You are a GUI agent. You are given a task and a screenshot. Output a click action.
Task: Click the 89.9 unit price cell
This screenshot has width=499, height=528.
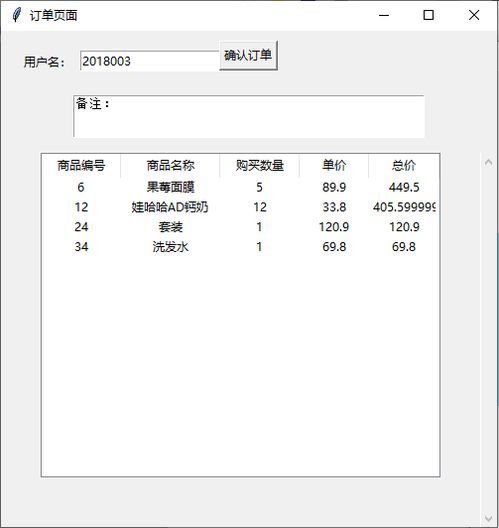point(334,187)
